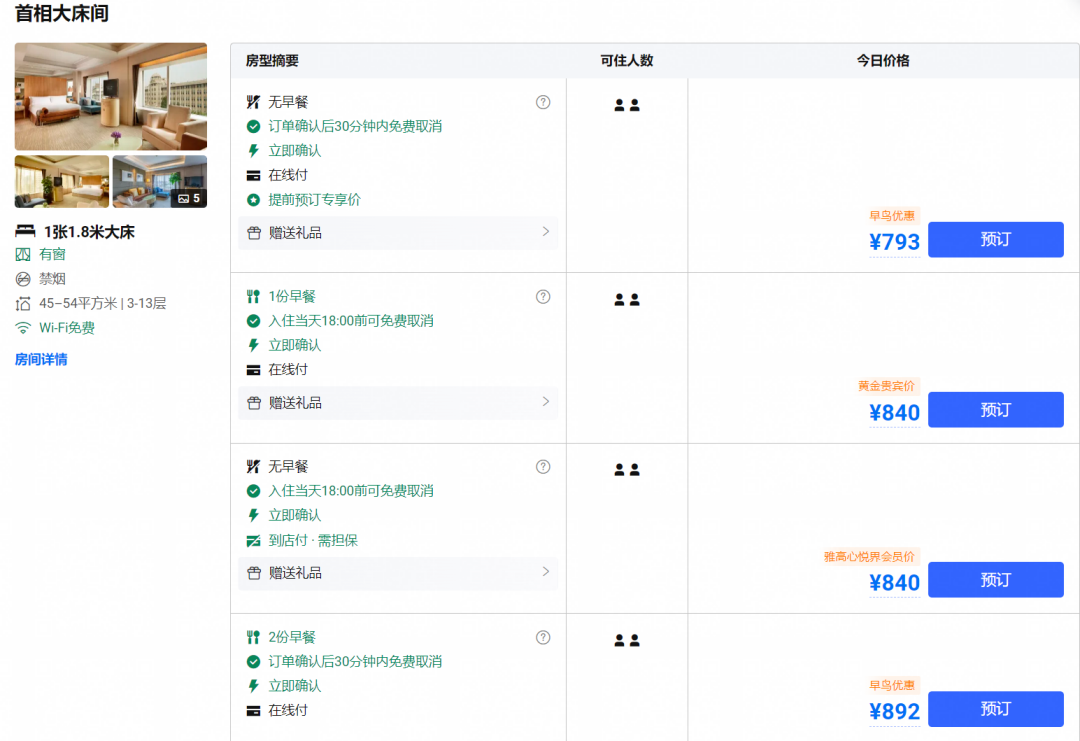Click the 黄金贵宾价 price tag
This screenshot has width=1080, height=741.
[886, 386]
